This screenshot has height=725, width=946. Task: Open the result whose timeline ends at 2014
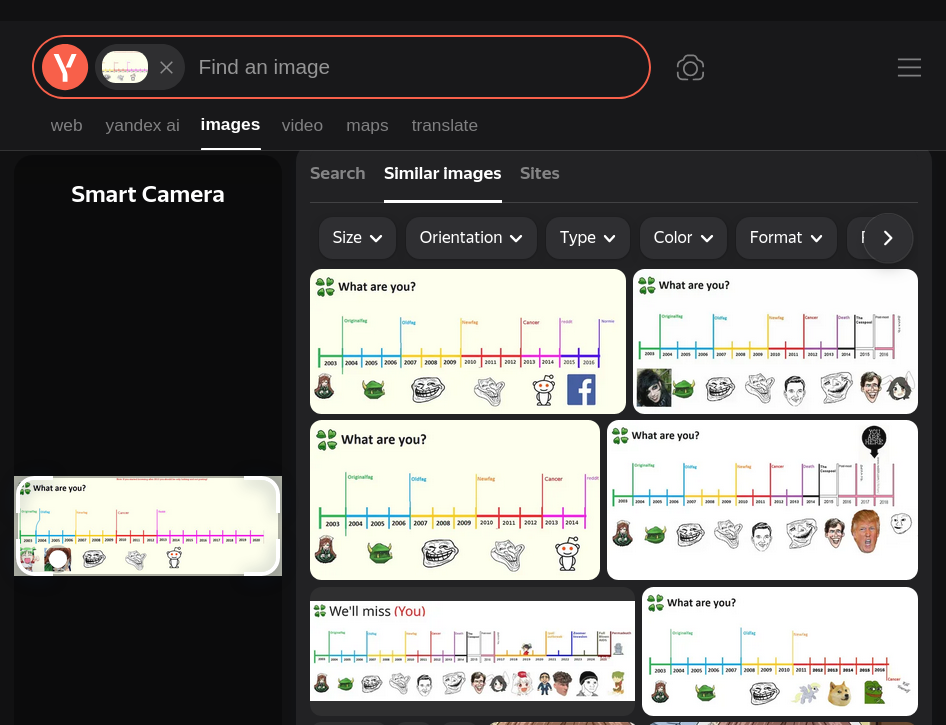click(x=455, y=500)
